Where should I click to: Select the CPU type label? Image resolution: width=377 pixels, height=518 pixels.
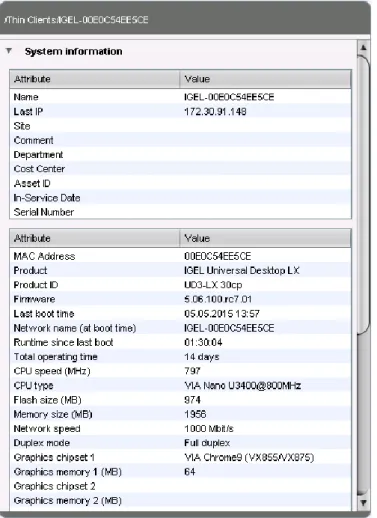pyautogui.click(x=33, y=386)
